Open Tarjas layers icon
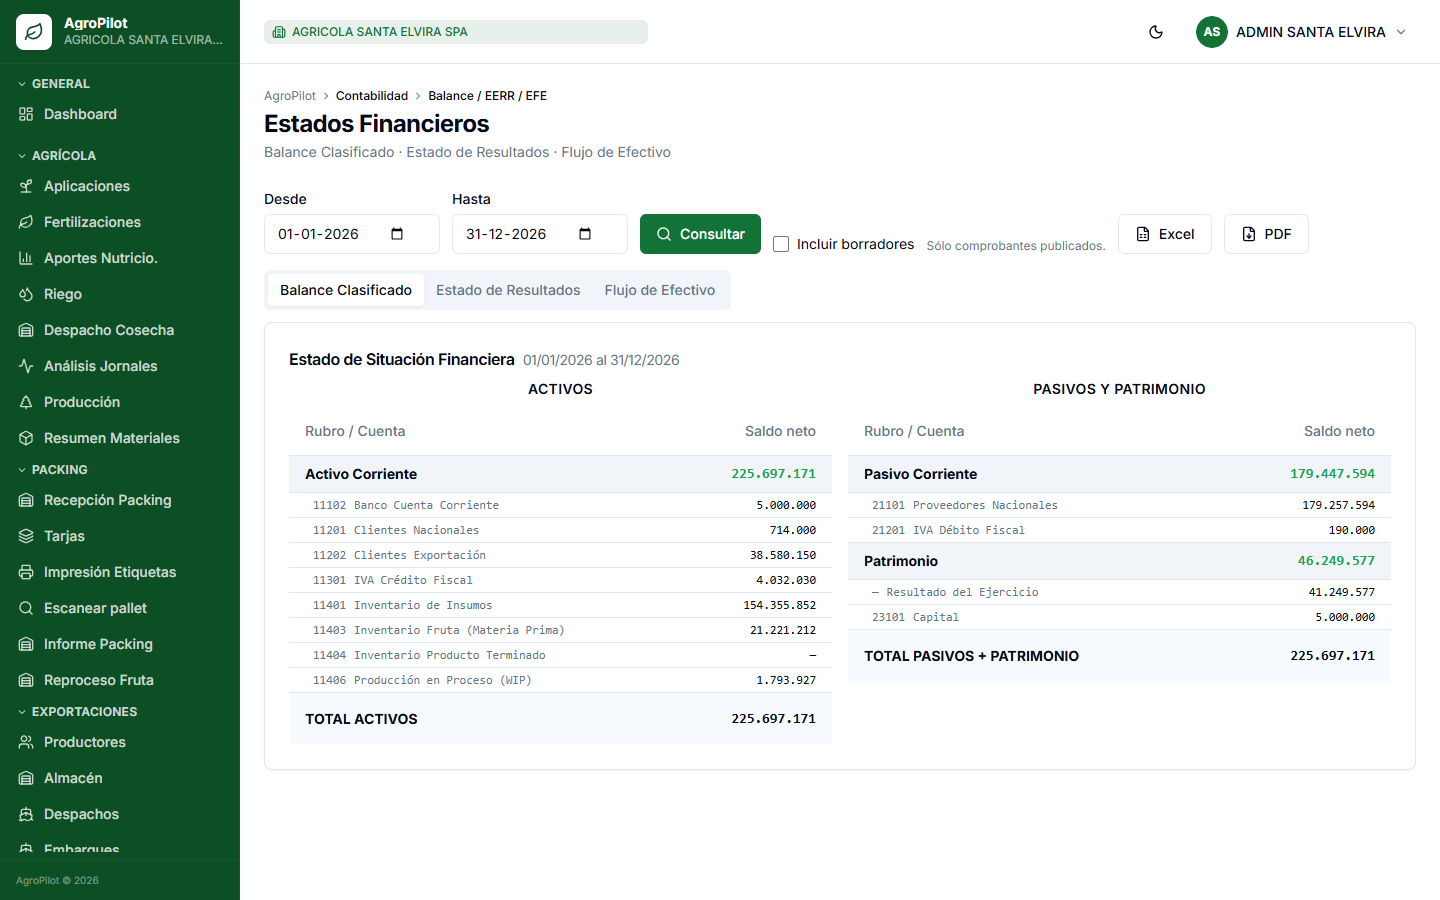Screen dimensions: 1440x900 pos(26,536)
